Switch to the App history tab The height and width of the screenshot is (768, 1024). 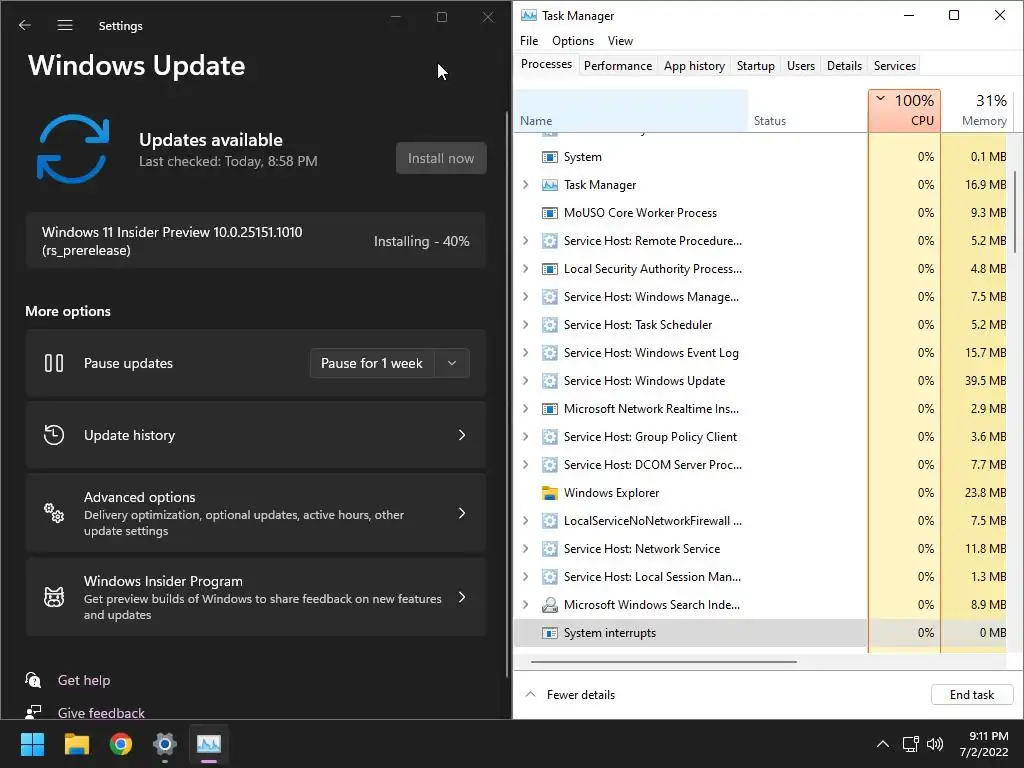pyautogui.click(x=694, y=65)
